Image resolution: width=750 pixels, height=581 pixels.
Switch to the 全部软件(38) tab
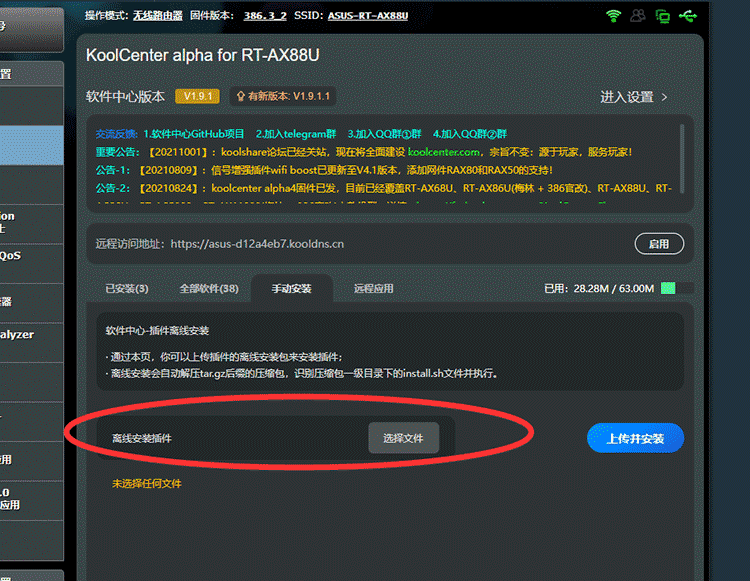[x=209, y=289]
